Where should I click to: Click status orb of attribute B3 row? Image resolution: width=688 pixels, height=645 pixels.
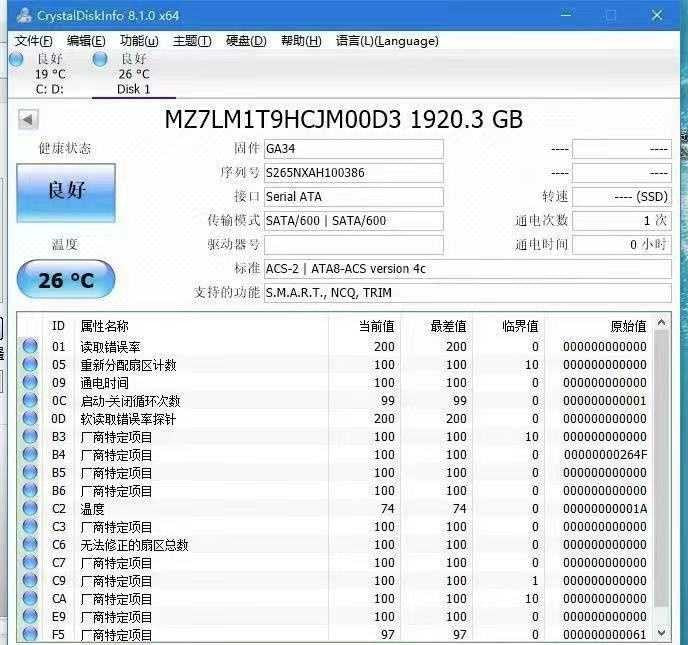click(30, 436)
